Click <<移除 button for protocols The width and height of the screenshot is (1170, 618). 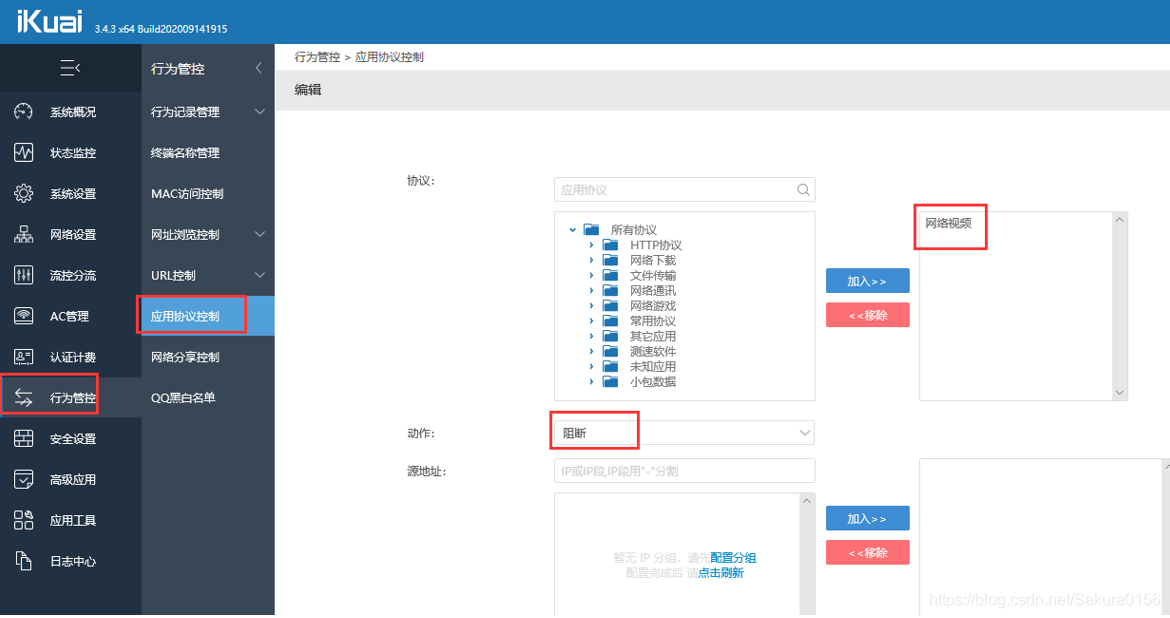[x=867, y=315]
